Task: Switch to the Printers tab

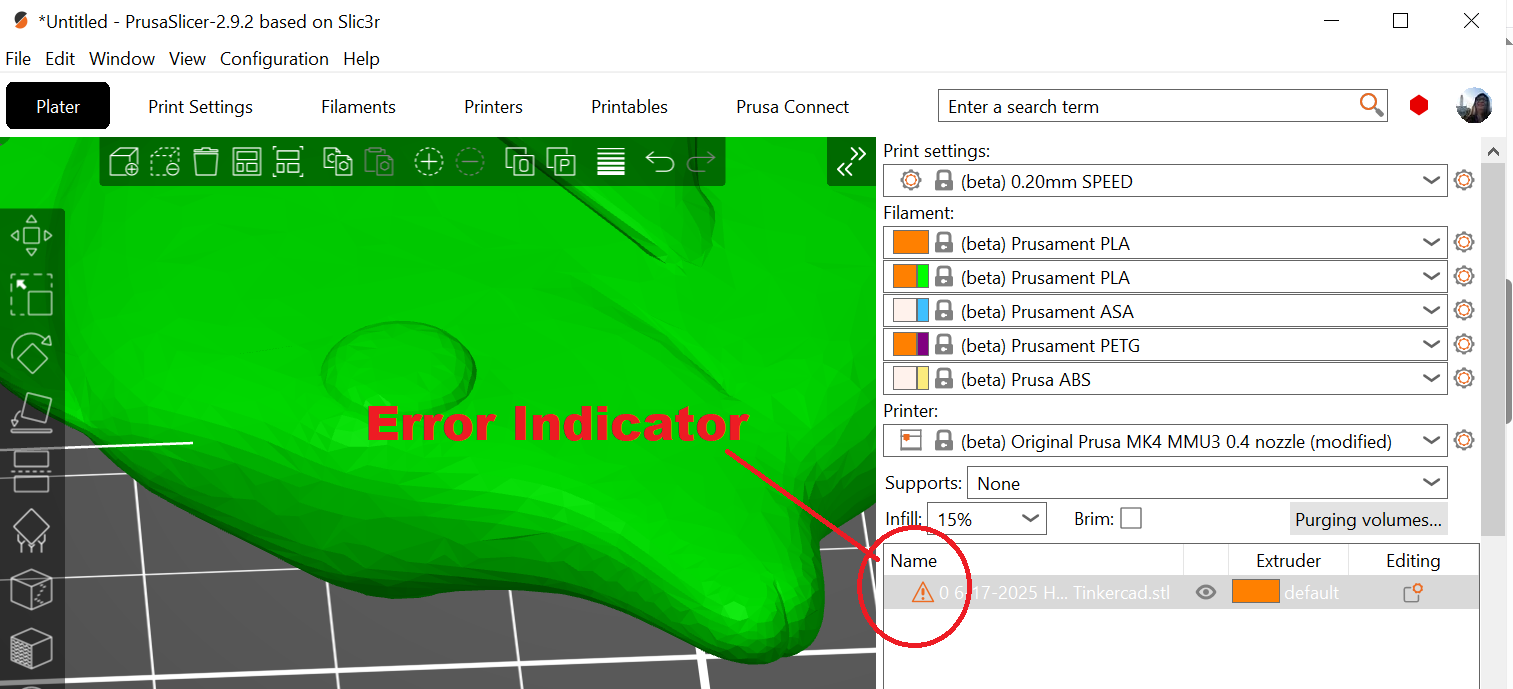Action: click(x=493, y=106)
